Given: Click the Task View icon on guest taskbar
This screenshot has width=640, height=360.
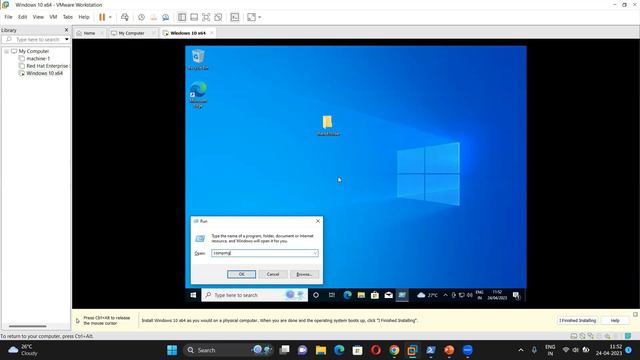Looking at the screenshot, I should click(332, 295).
